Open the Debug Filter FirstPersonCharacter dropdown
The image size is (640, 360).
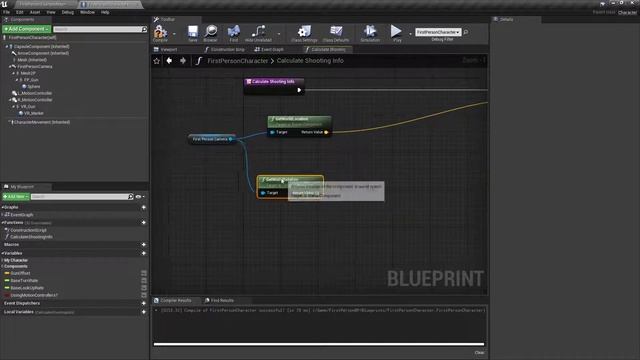click(438, 32)
